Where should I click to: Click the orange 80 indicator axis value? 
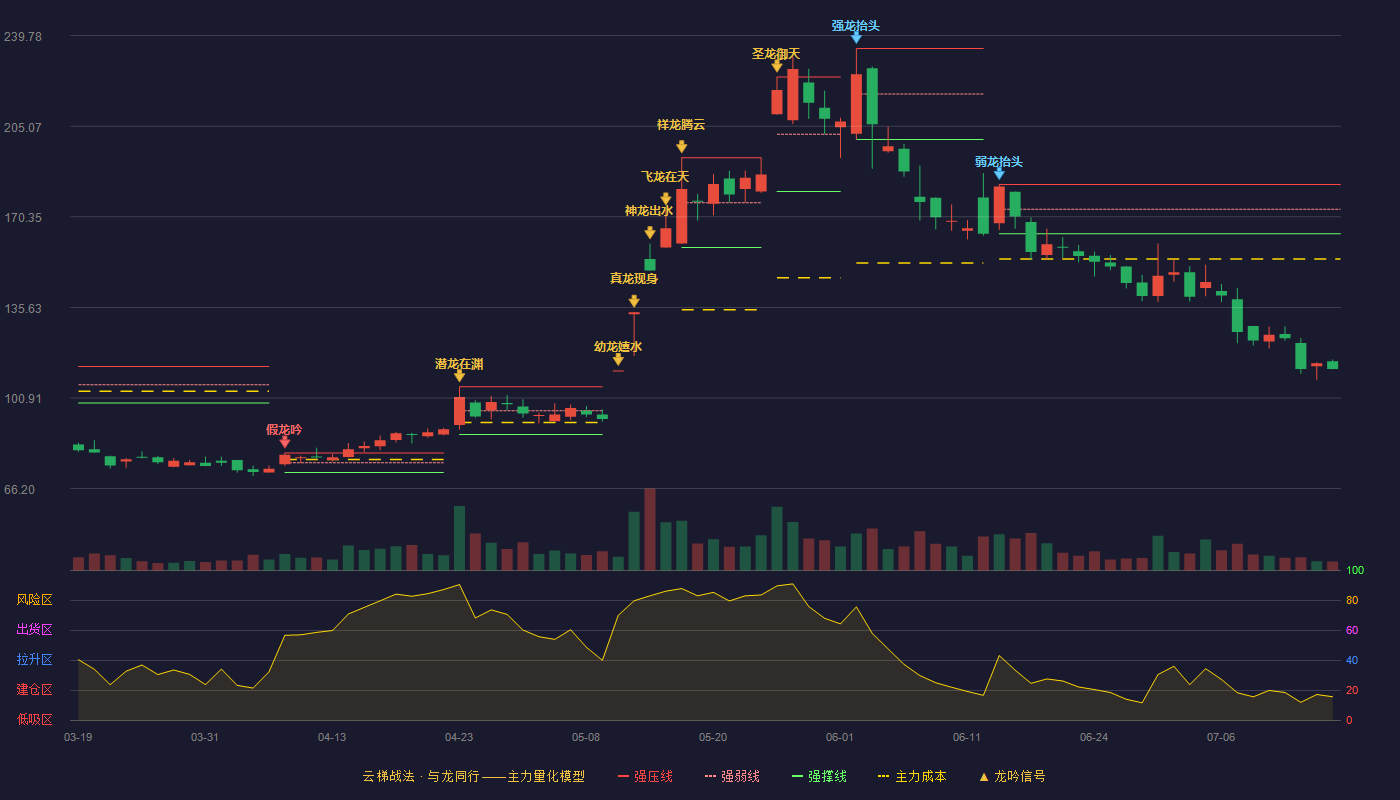coord(1352,601)
